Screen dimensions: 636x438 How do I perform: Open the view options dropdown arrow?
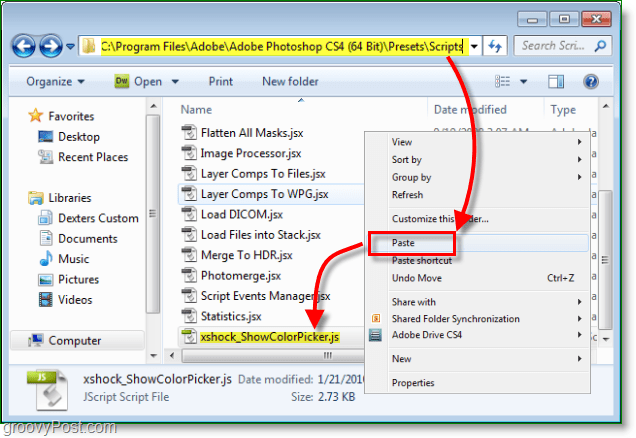[x=524, y=82]
